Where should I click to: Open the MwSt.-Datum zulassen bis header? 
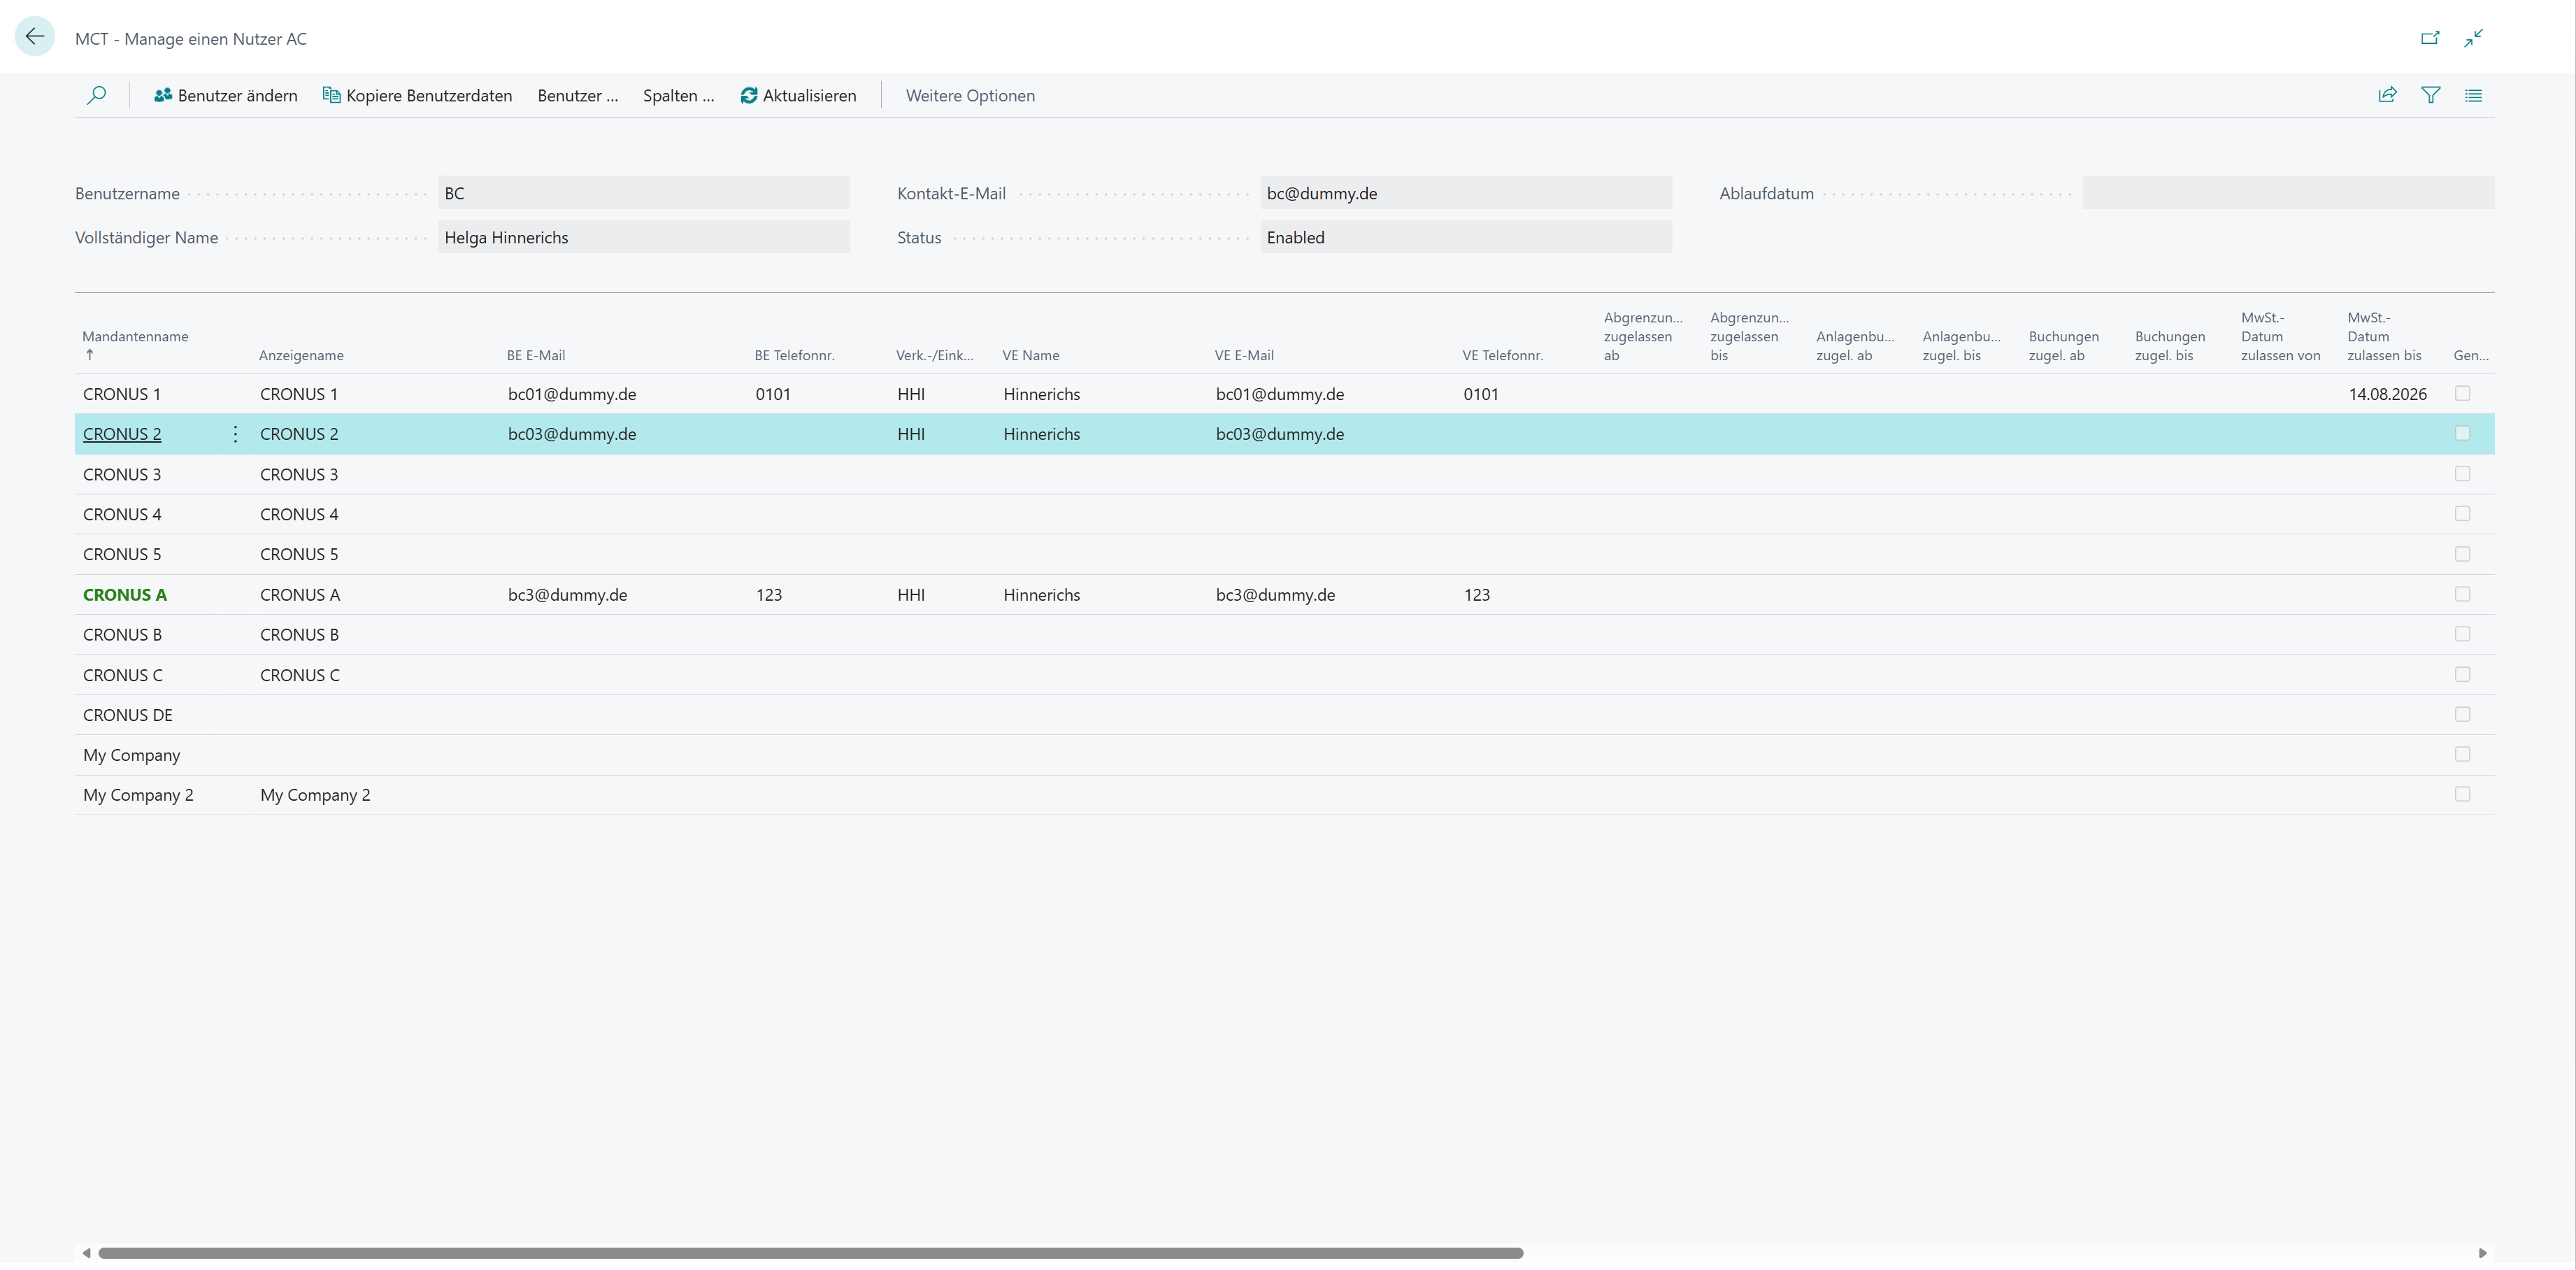[2384, 336]
